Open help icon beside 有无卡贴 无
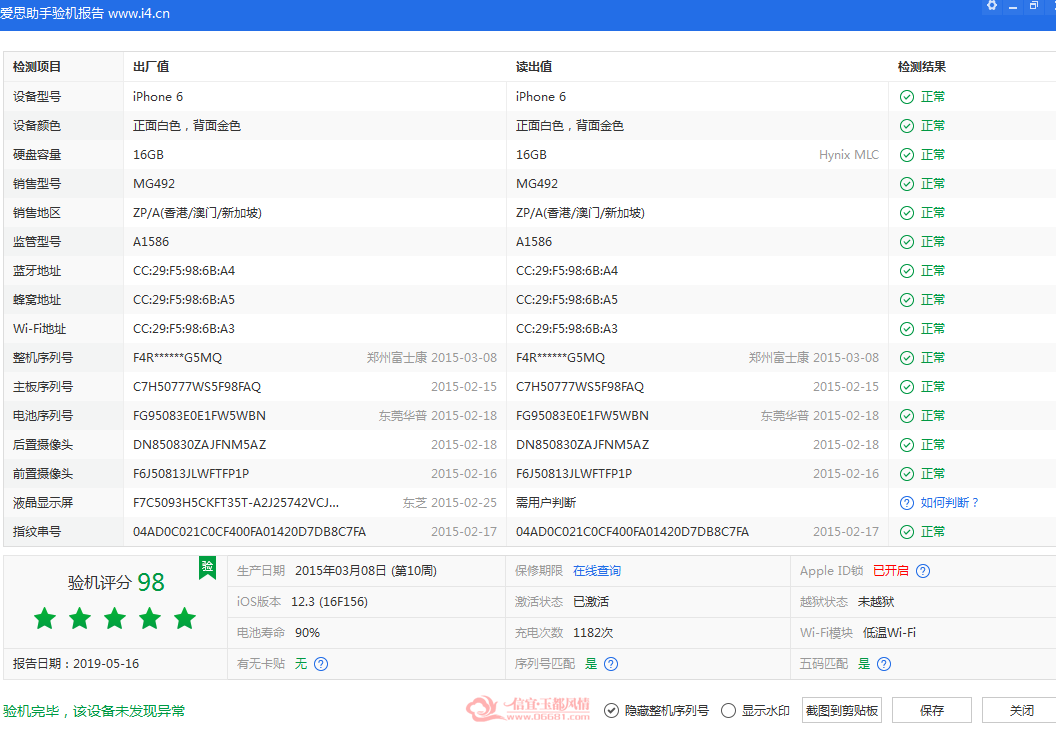The width and height of the screenshot is (1056, 730). point(321,664)
